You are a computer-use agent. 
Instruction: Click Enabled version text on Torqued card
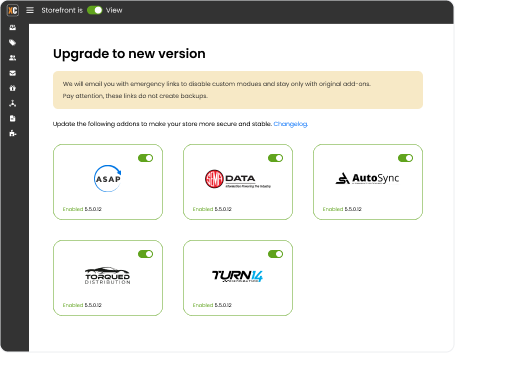[x=82, y=305]
